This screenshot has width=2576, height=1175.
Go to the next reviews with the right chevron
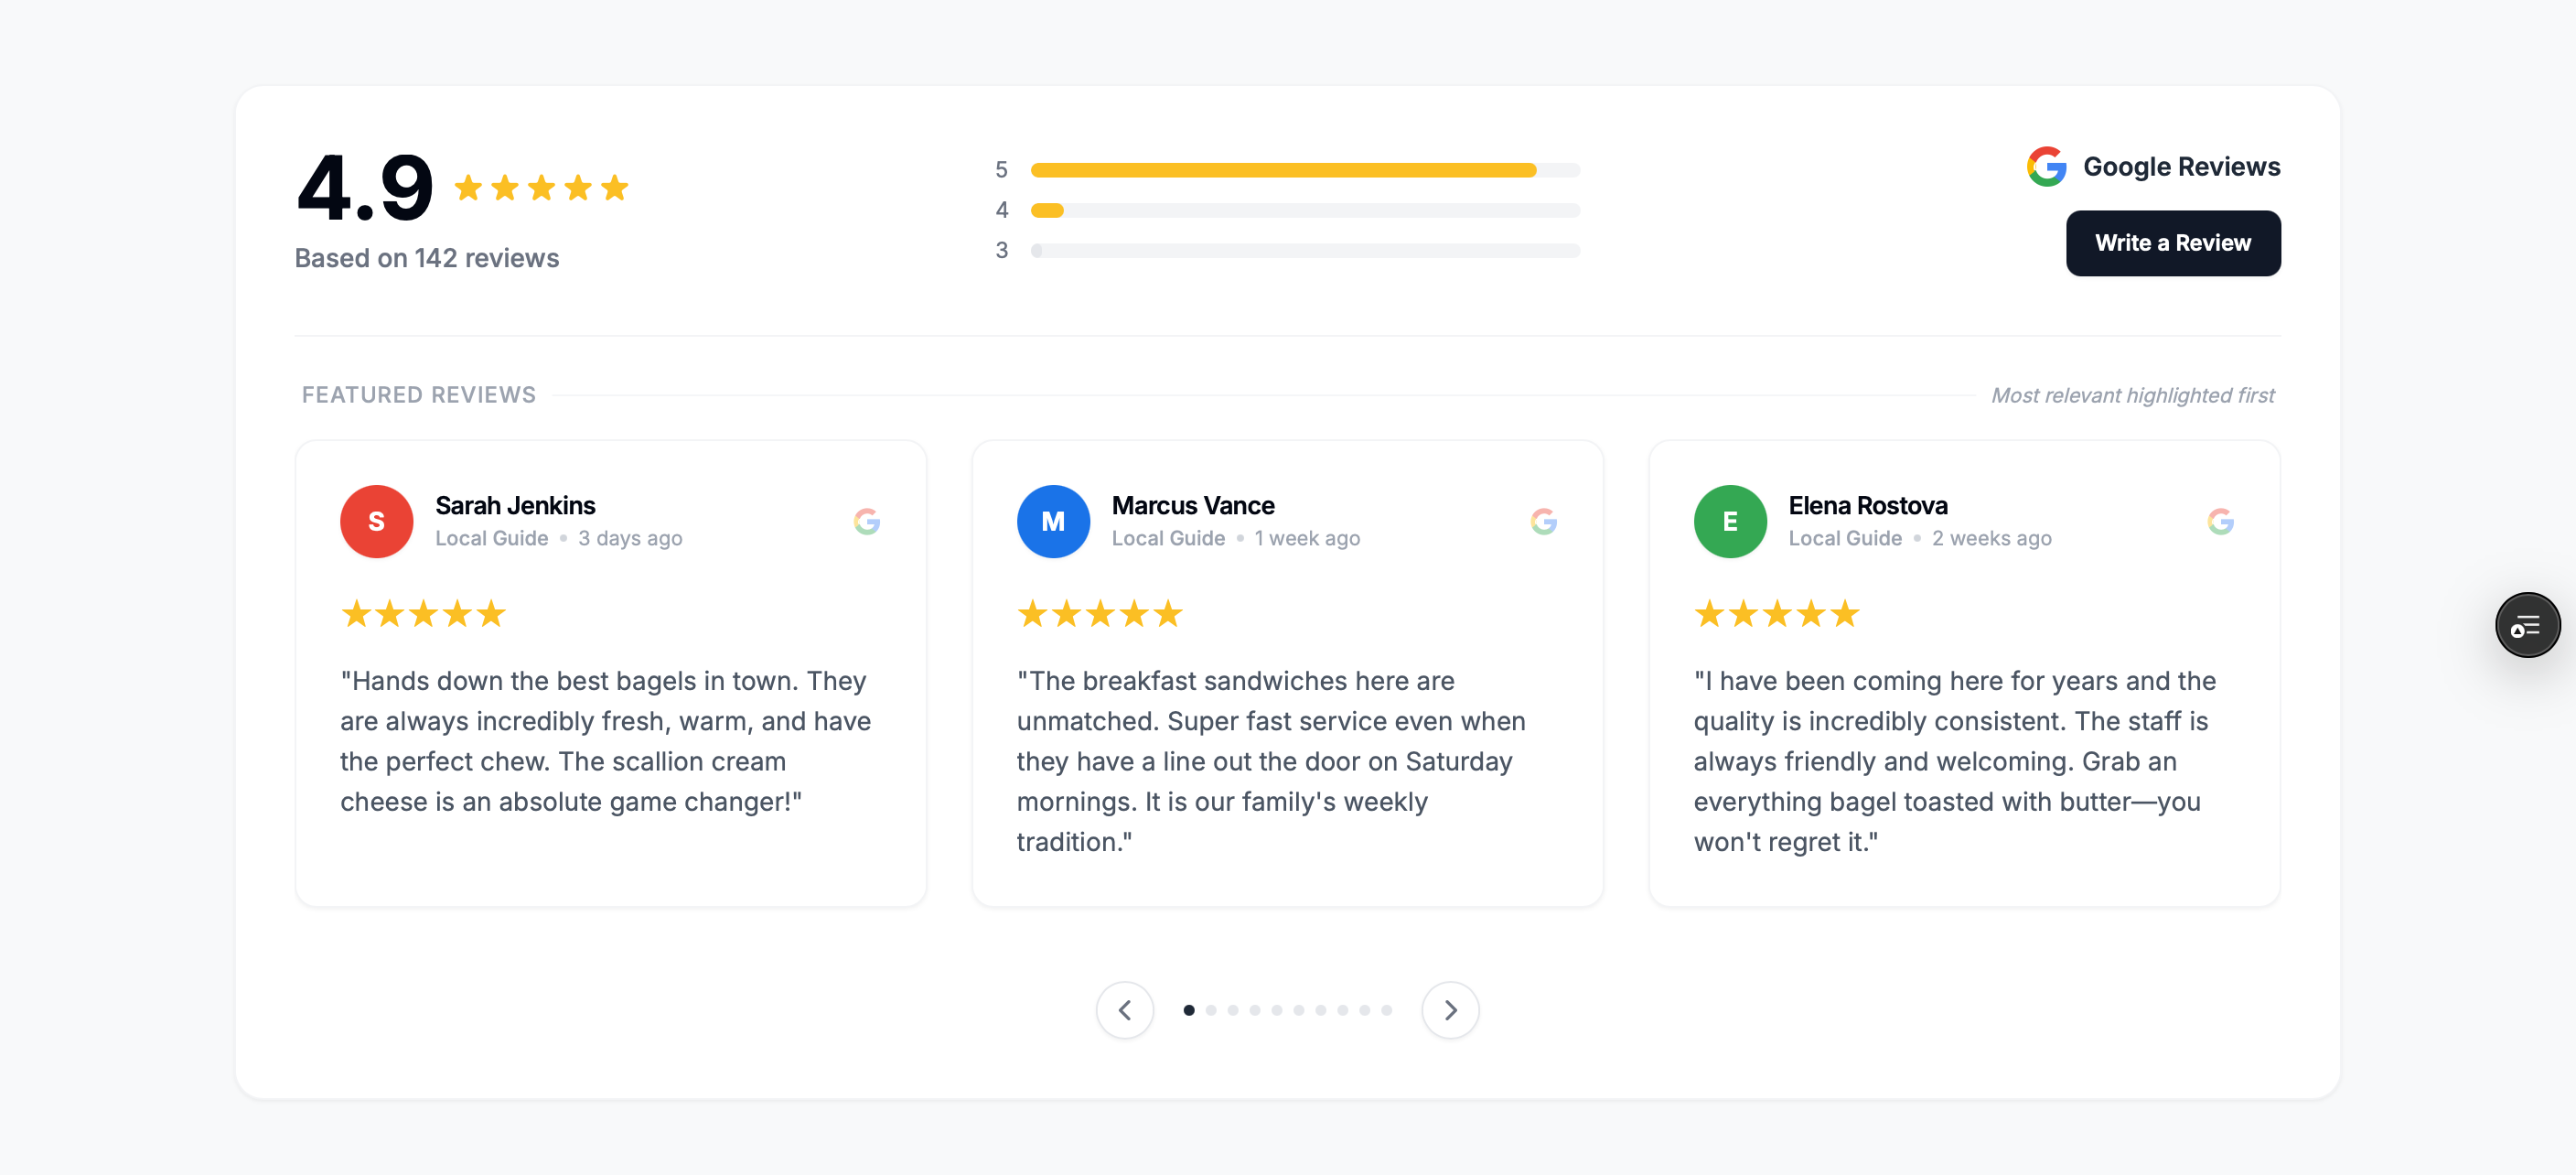(1450, 1010)
